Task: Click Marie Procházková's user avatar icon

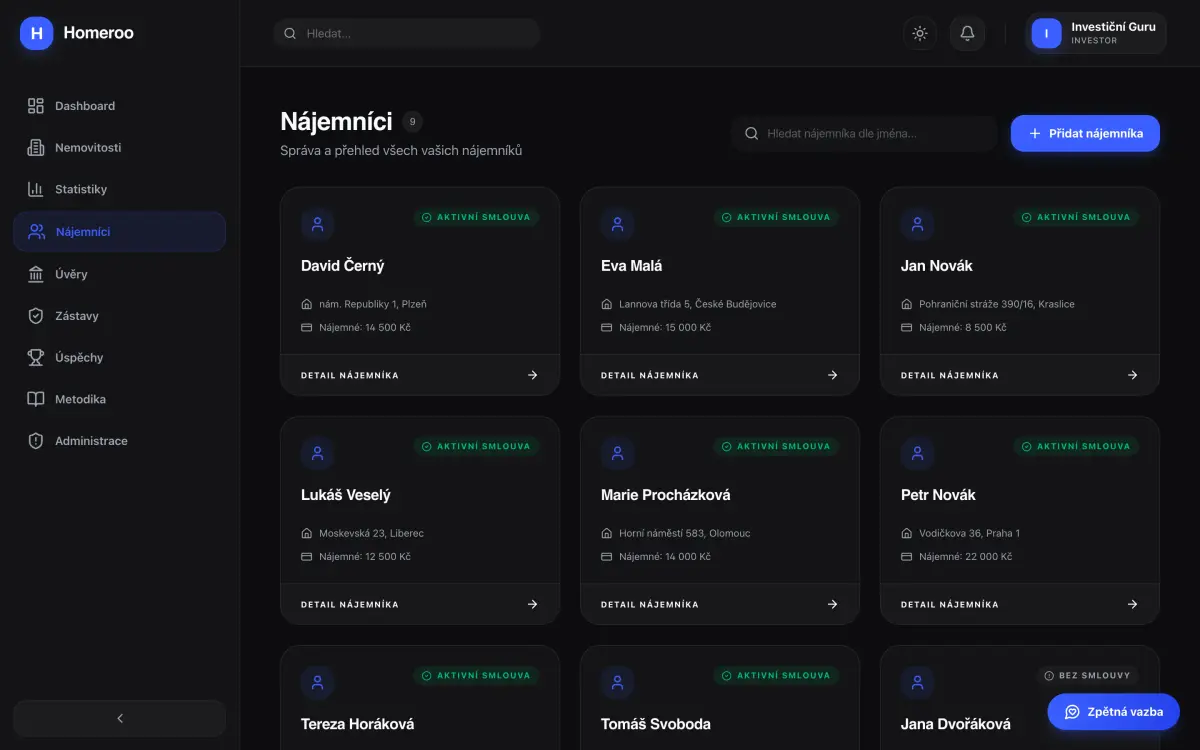Action: click(618, 453)
